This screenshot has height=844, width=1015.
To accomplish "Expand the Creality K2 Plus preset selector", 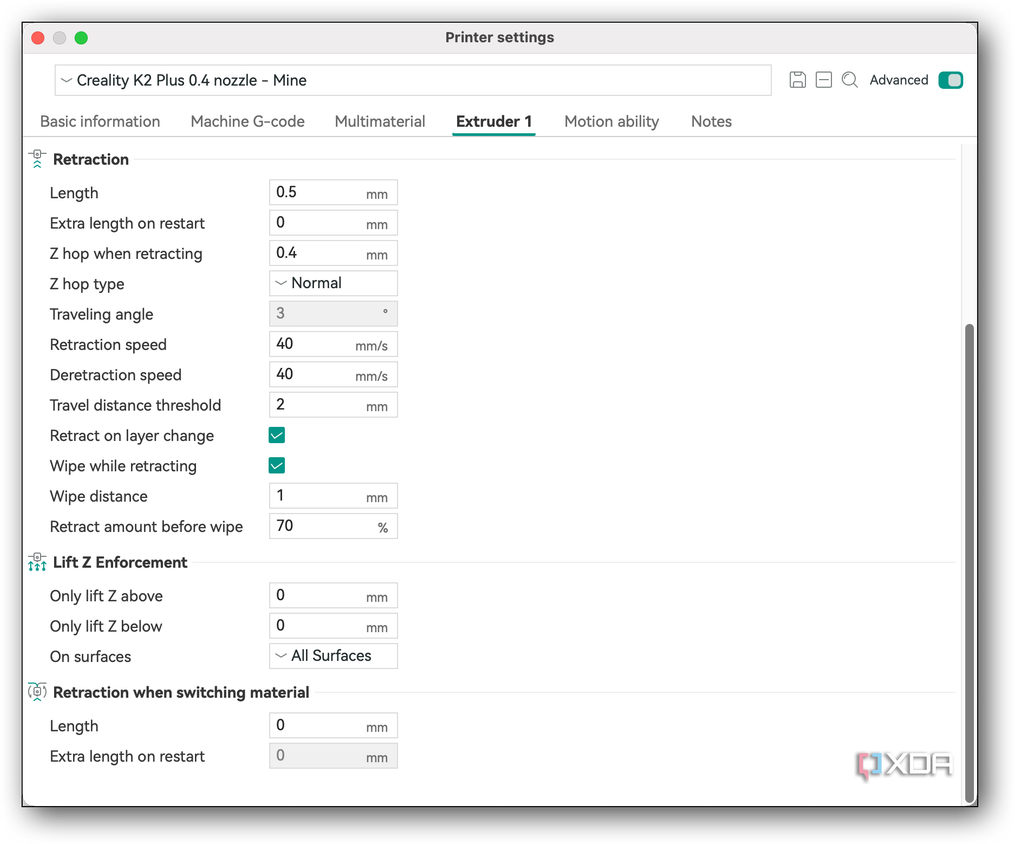I will pos(413,80).
